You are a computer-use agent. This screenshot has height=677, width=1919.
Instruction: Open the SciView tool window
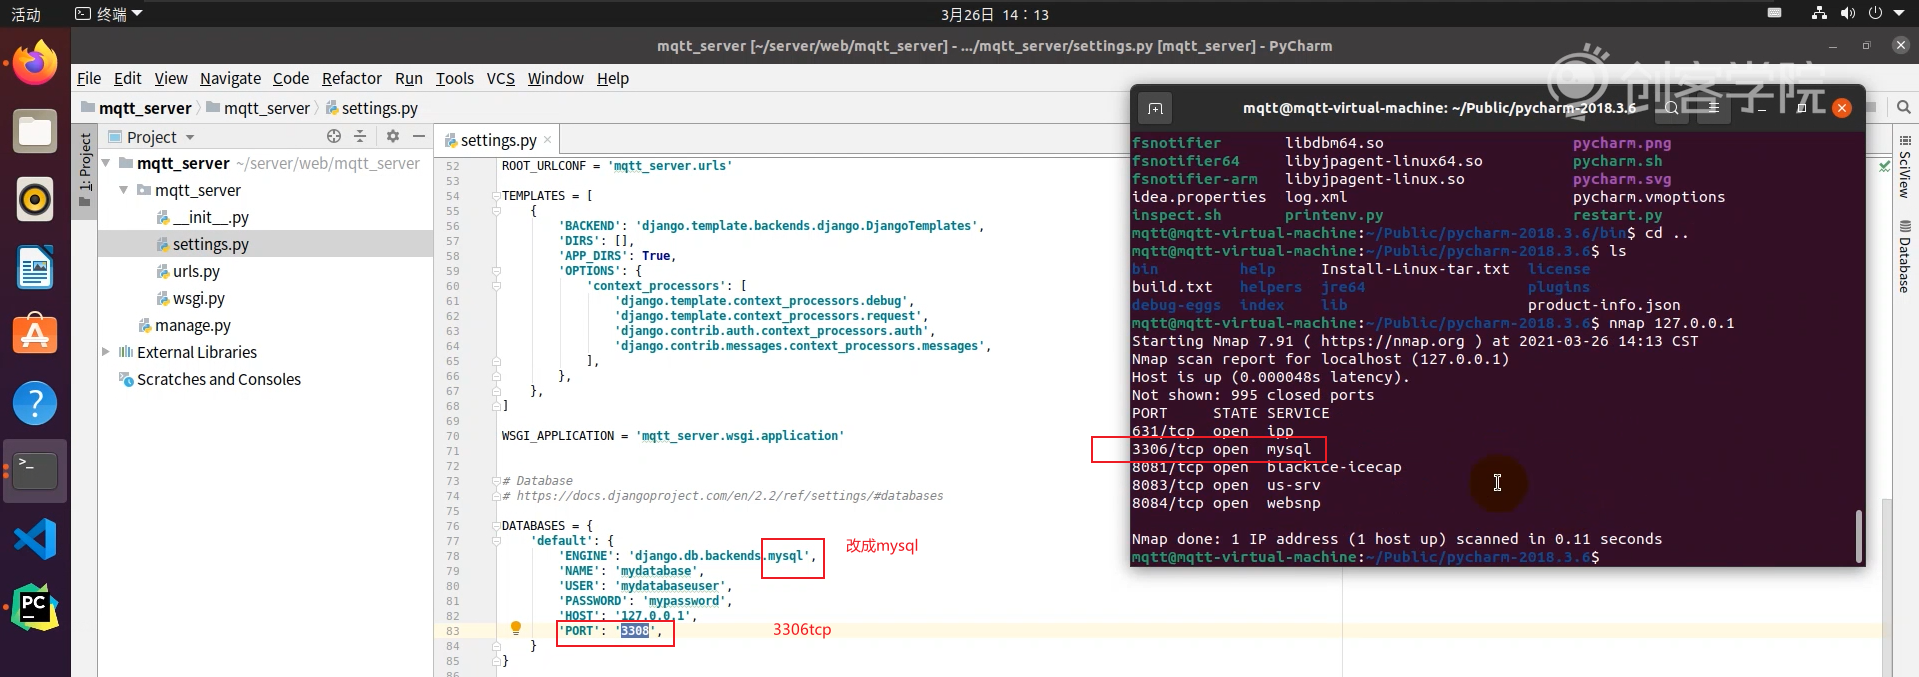pyautogui.click(x=1904, y=167)
